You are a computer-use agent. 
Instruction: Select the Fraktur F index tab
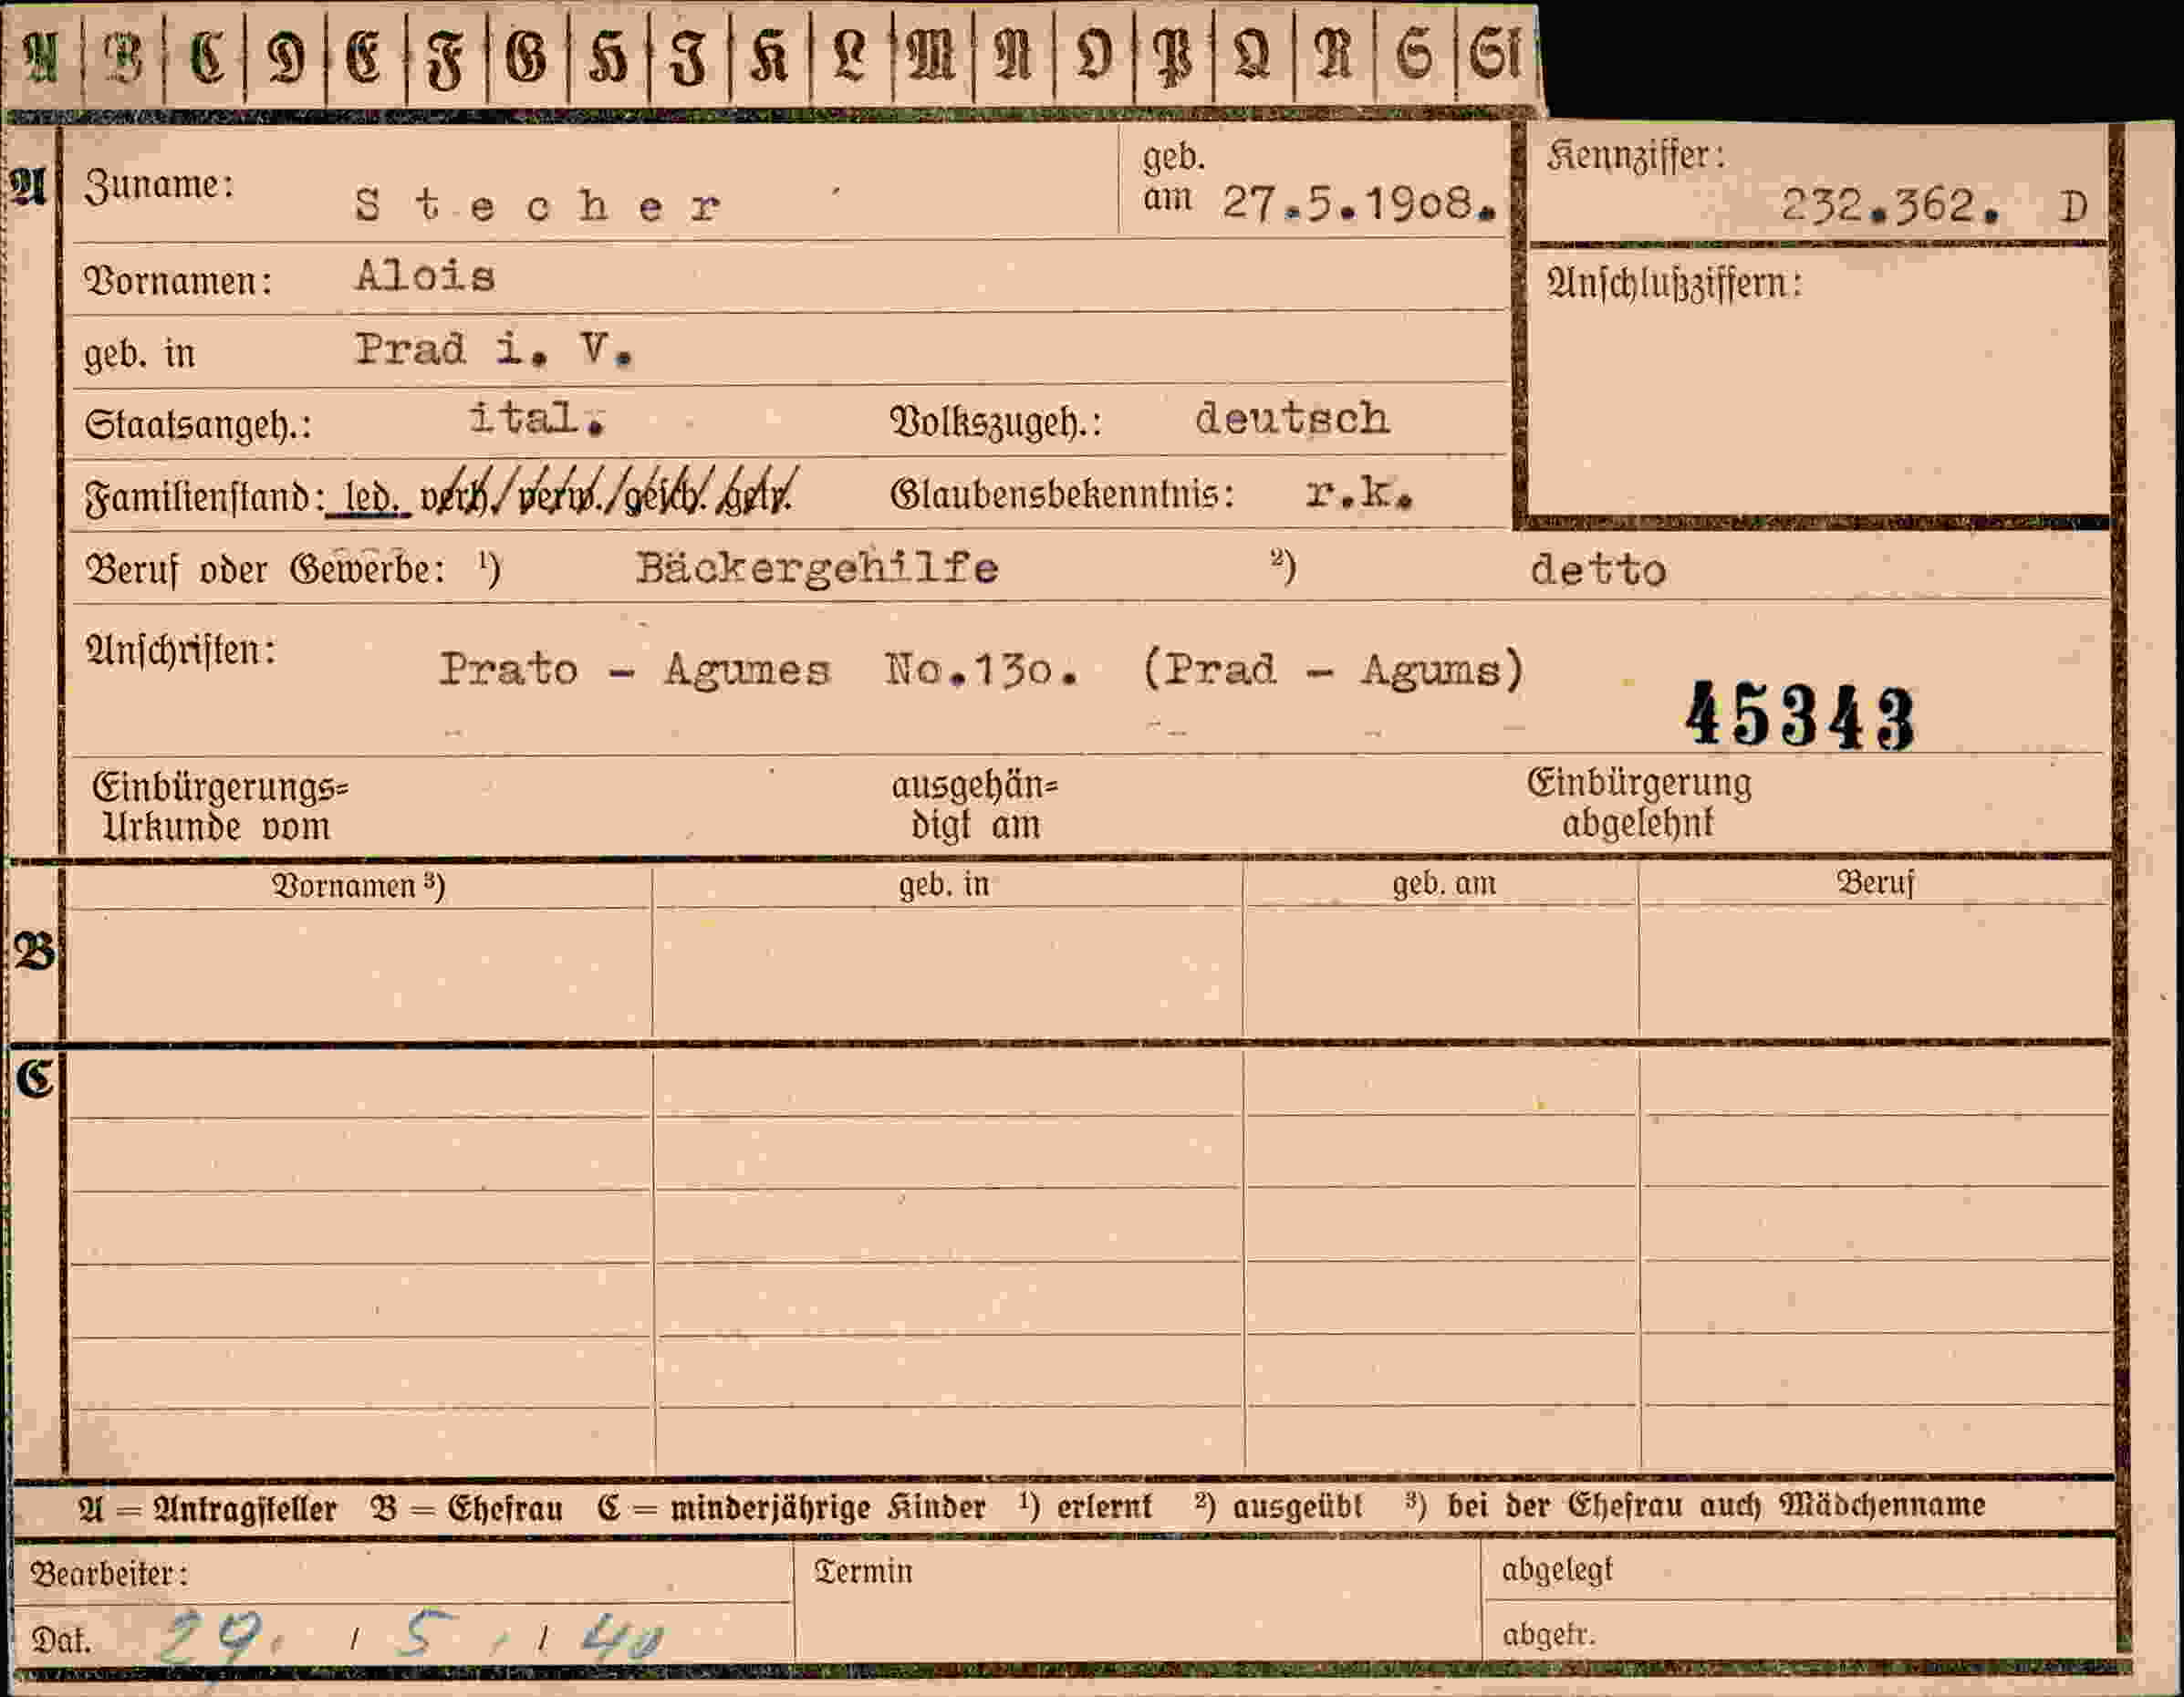pyautogui.click(x=447, y=58)
